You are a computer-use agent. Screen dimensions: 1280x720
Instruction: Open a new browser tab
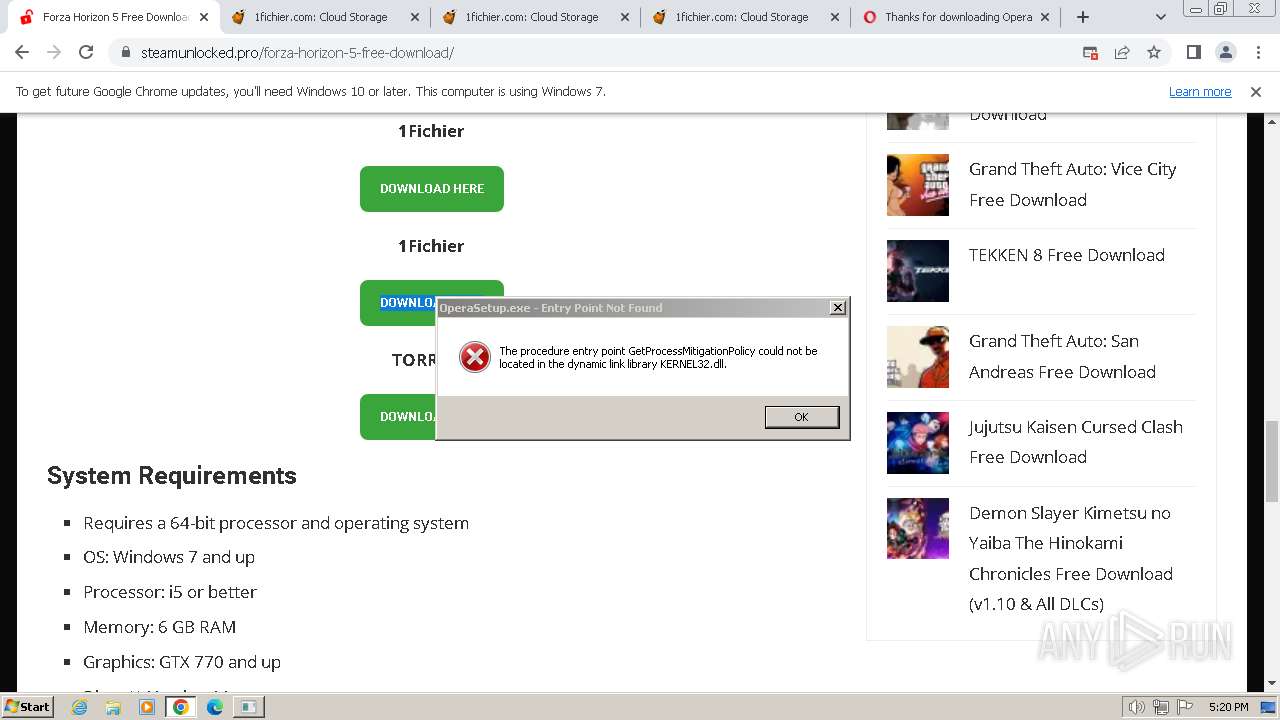(1082, 17)
